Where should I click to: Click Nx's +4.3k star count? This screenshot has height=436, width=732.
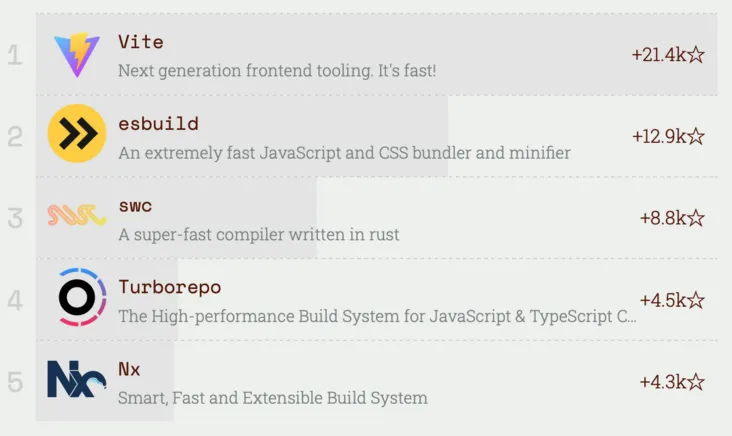coord(672,381)
